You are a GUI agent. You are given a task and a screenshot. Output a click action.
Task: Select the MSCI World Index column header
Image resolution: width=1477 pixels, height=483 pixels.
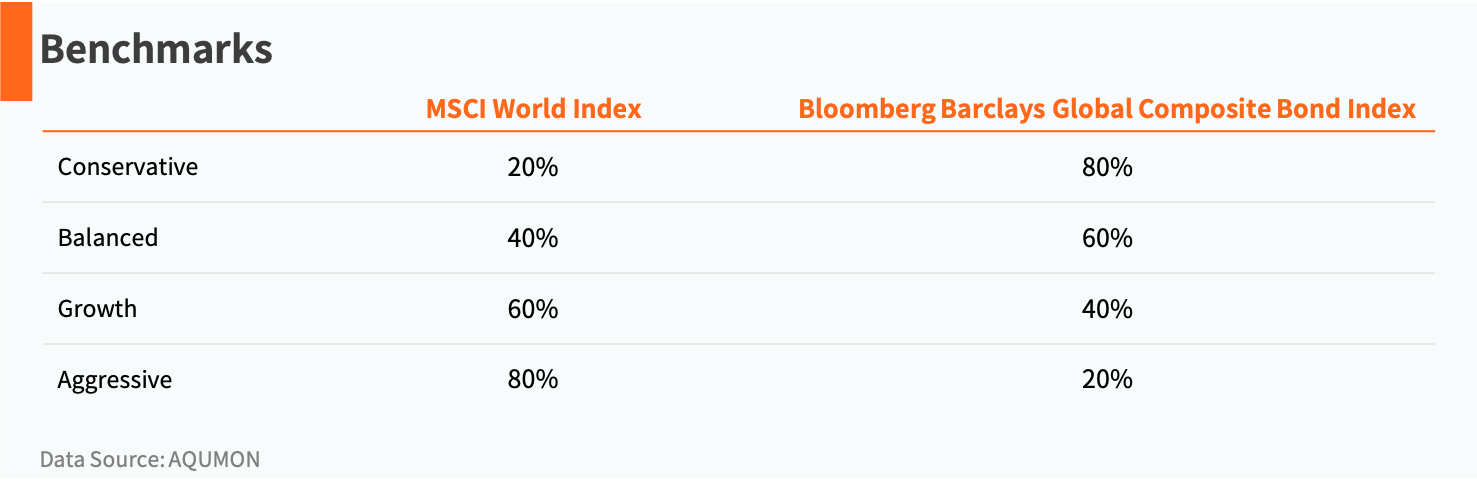tap(534, 108)
